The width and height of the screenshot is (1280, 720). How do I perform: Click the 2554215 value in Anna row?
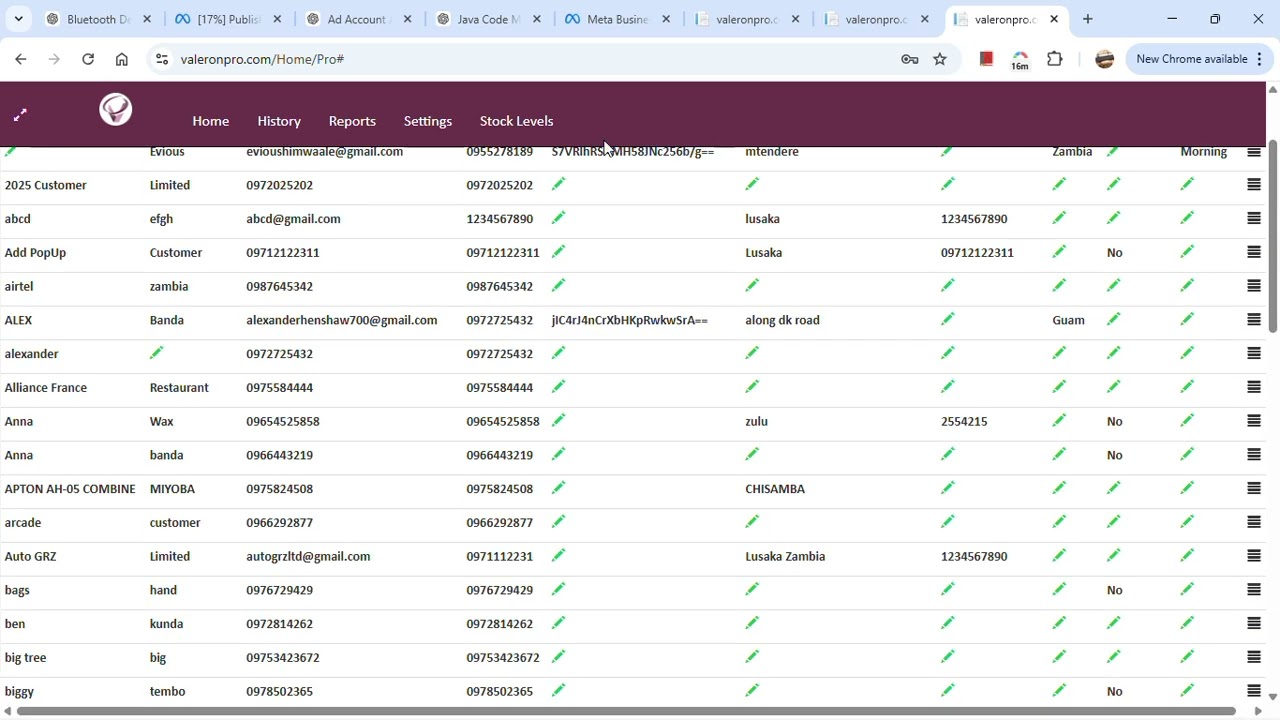[x=964, y=422]
